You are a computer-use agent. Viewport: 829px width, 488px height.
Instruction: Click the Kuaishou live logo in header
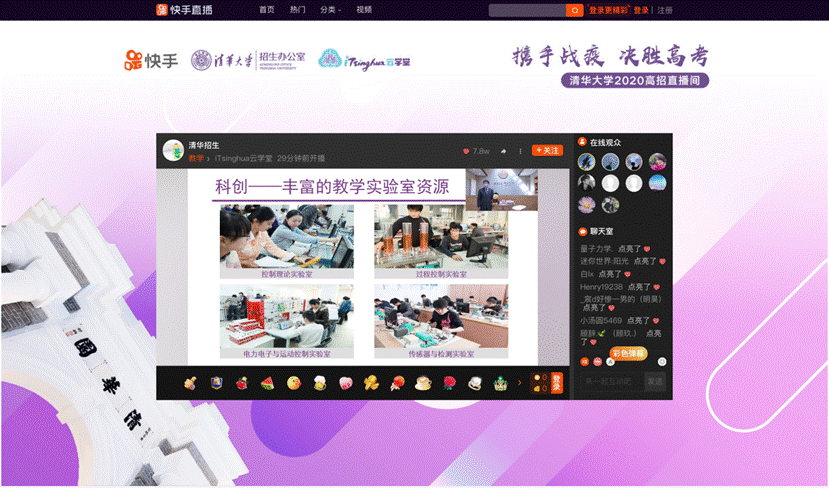(184, 9)
